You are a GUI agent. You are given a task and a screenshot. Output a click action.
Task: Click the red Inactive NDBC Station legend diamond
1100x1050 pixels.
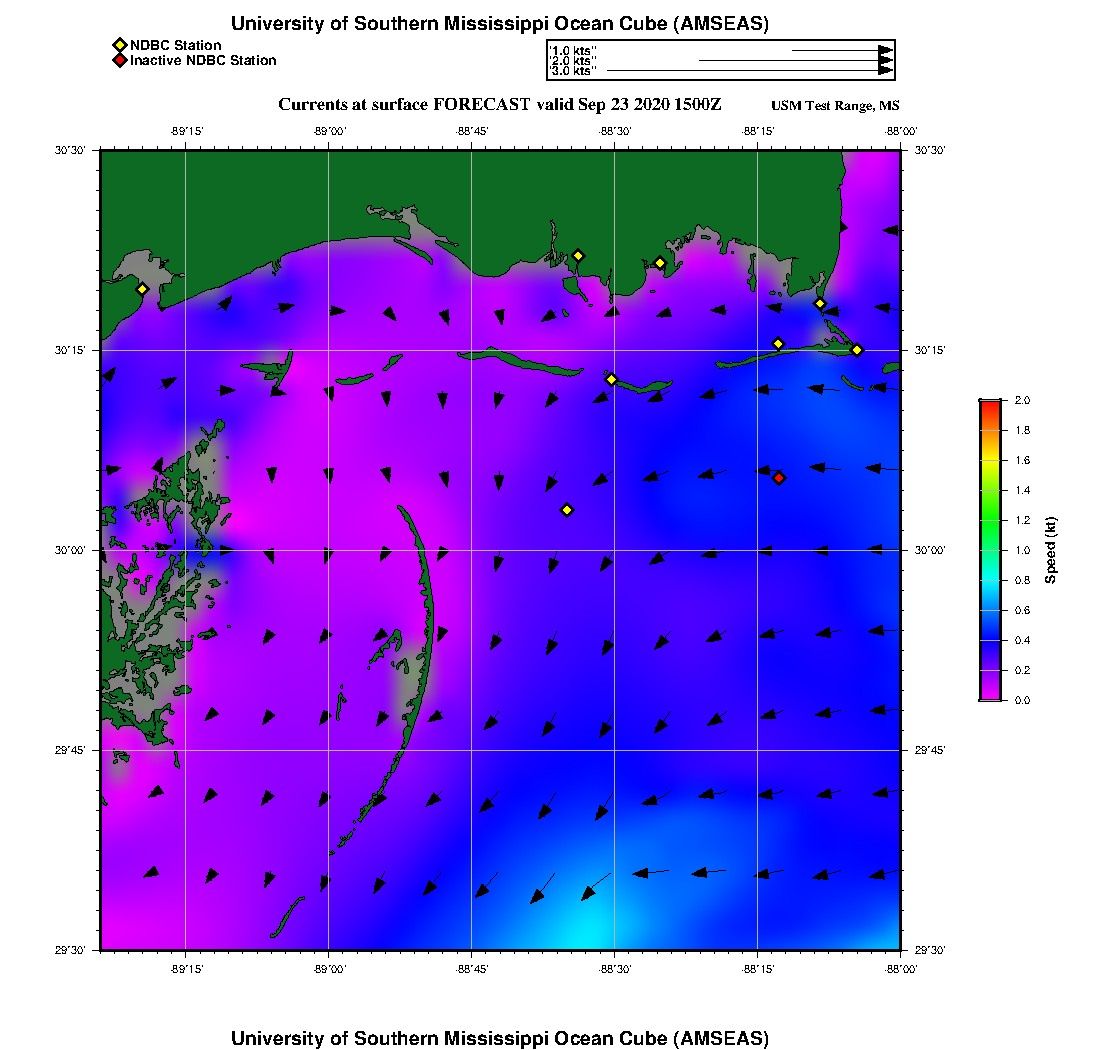click(x=120, y=60)
